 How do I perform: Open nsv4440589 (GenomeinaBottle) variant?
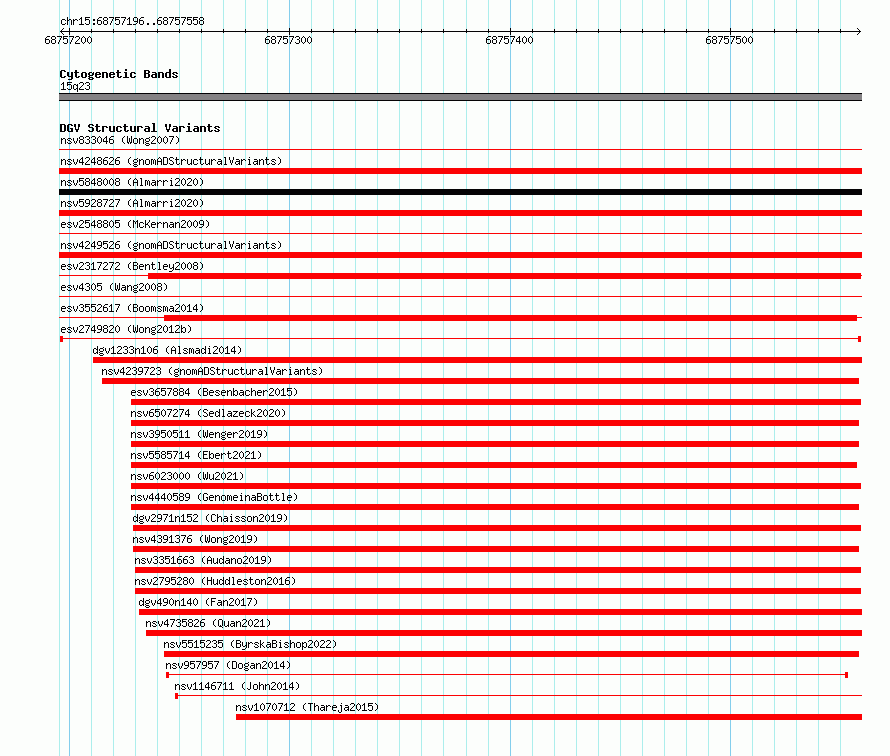coord(214,497)
